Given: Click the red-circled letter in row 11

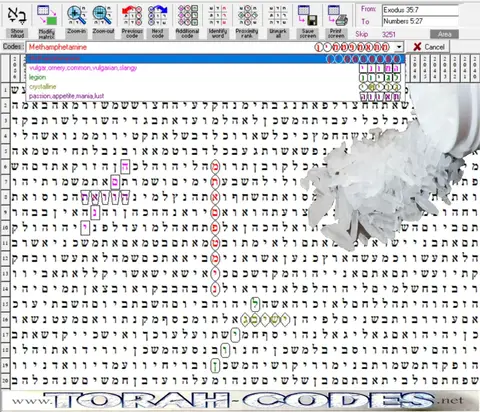Looking at the screenshot, I should [x=215, y=243].
